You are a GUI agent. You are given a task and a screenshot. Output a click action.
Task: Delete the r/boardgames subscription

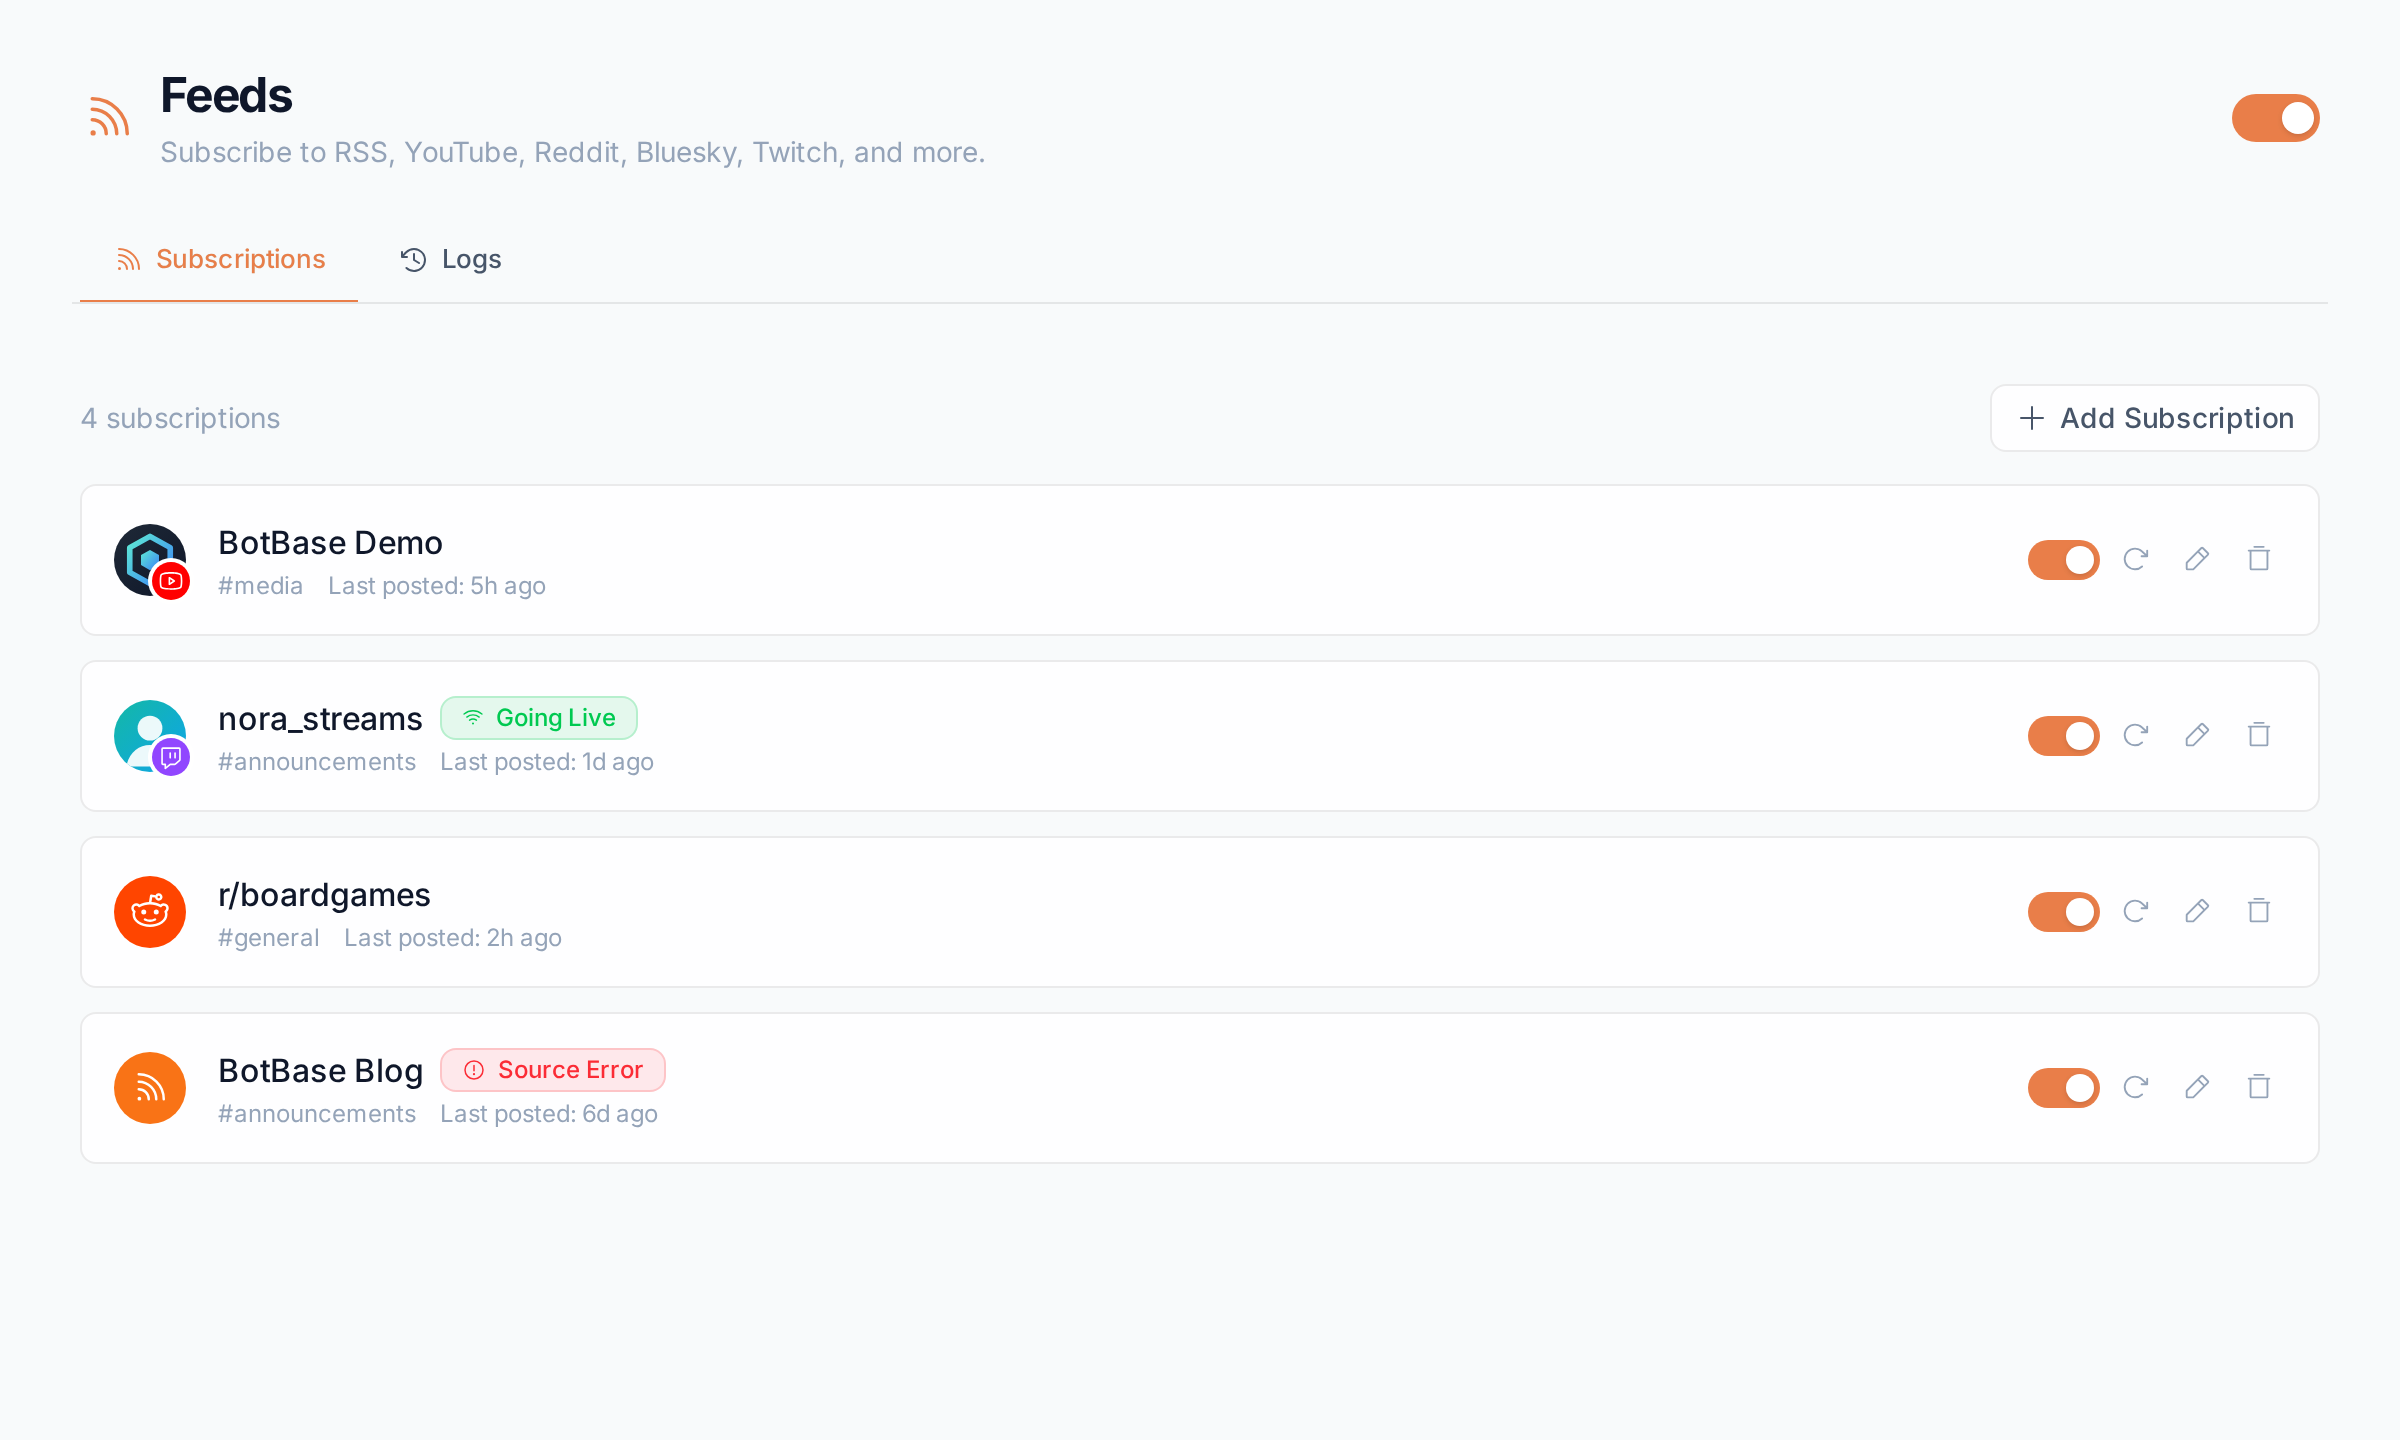click(x=2259, y=911)
